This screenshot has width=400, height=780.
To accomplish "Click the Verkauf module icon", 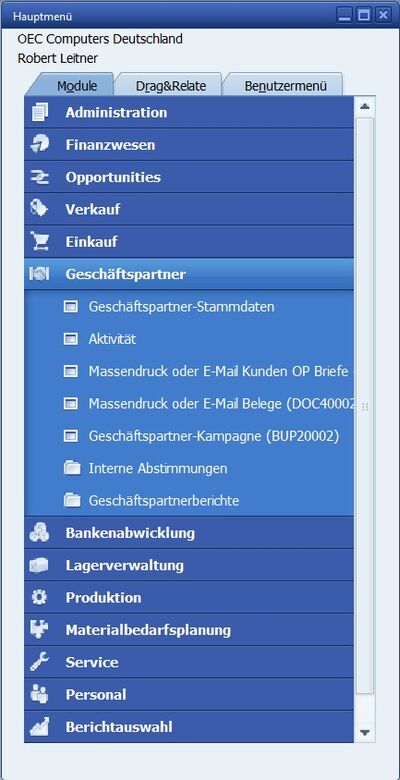I will tap(39, 209).
